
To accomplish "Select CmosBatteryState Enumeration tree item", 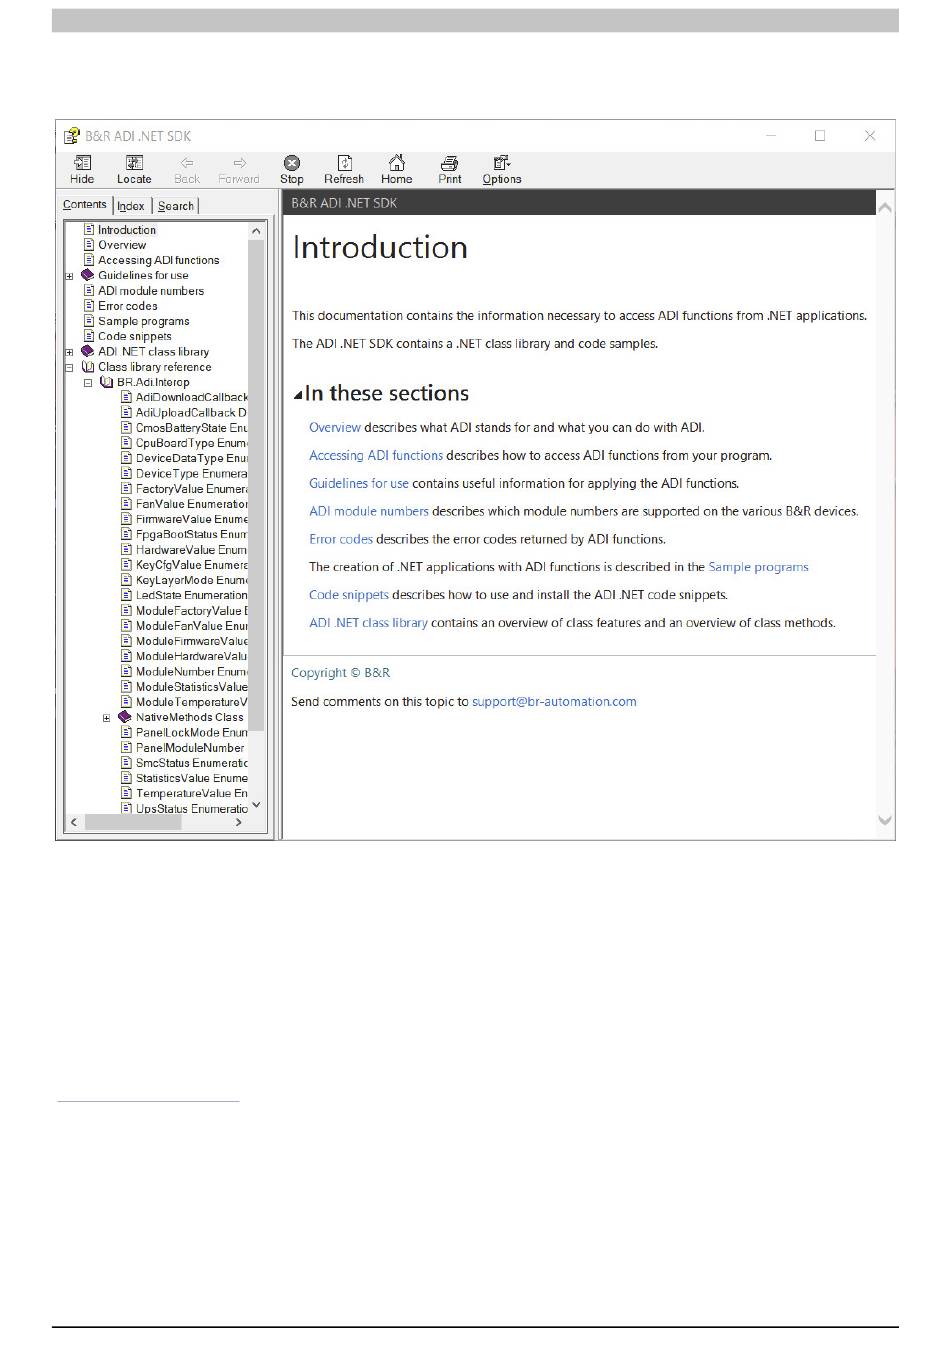I will pyautogui.click(x=191, y=428).
